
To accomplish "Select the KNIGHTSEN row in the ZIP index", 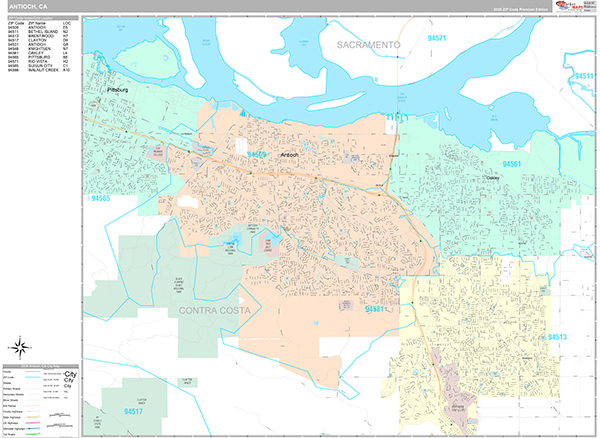I will click(x=39, y=49).
